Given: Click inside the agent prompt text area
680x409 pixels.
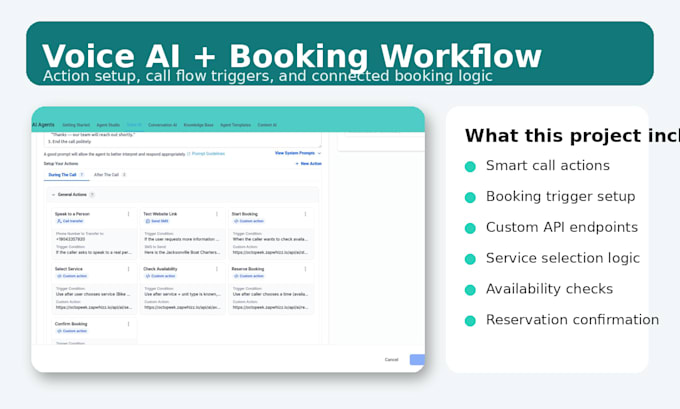Looking at the screenshot, I should (183, 139).
